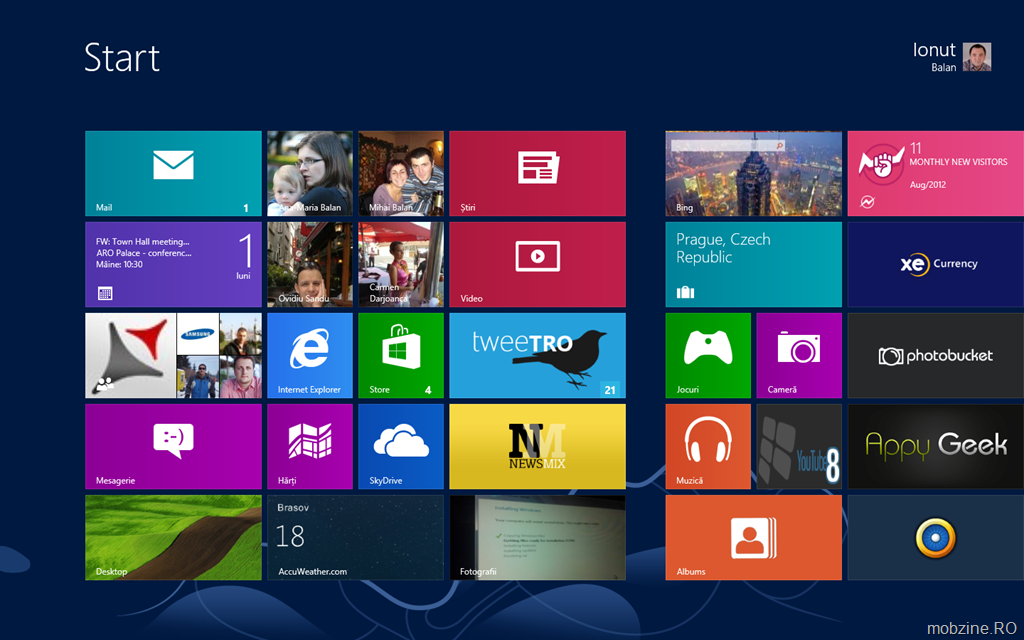Viewport: 1024px width, 640px height.
Task: Click the Start heading text
Action: tap(122, 57)
